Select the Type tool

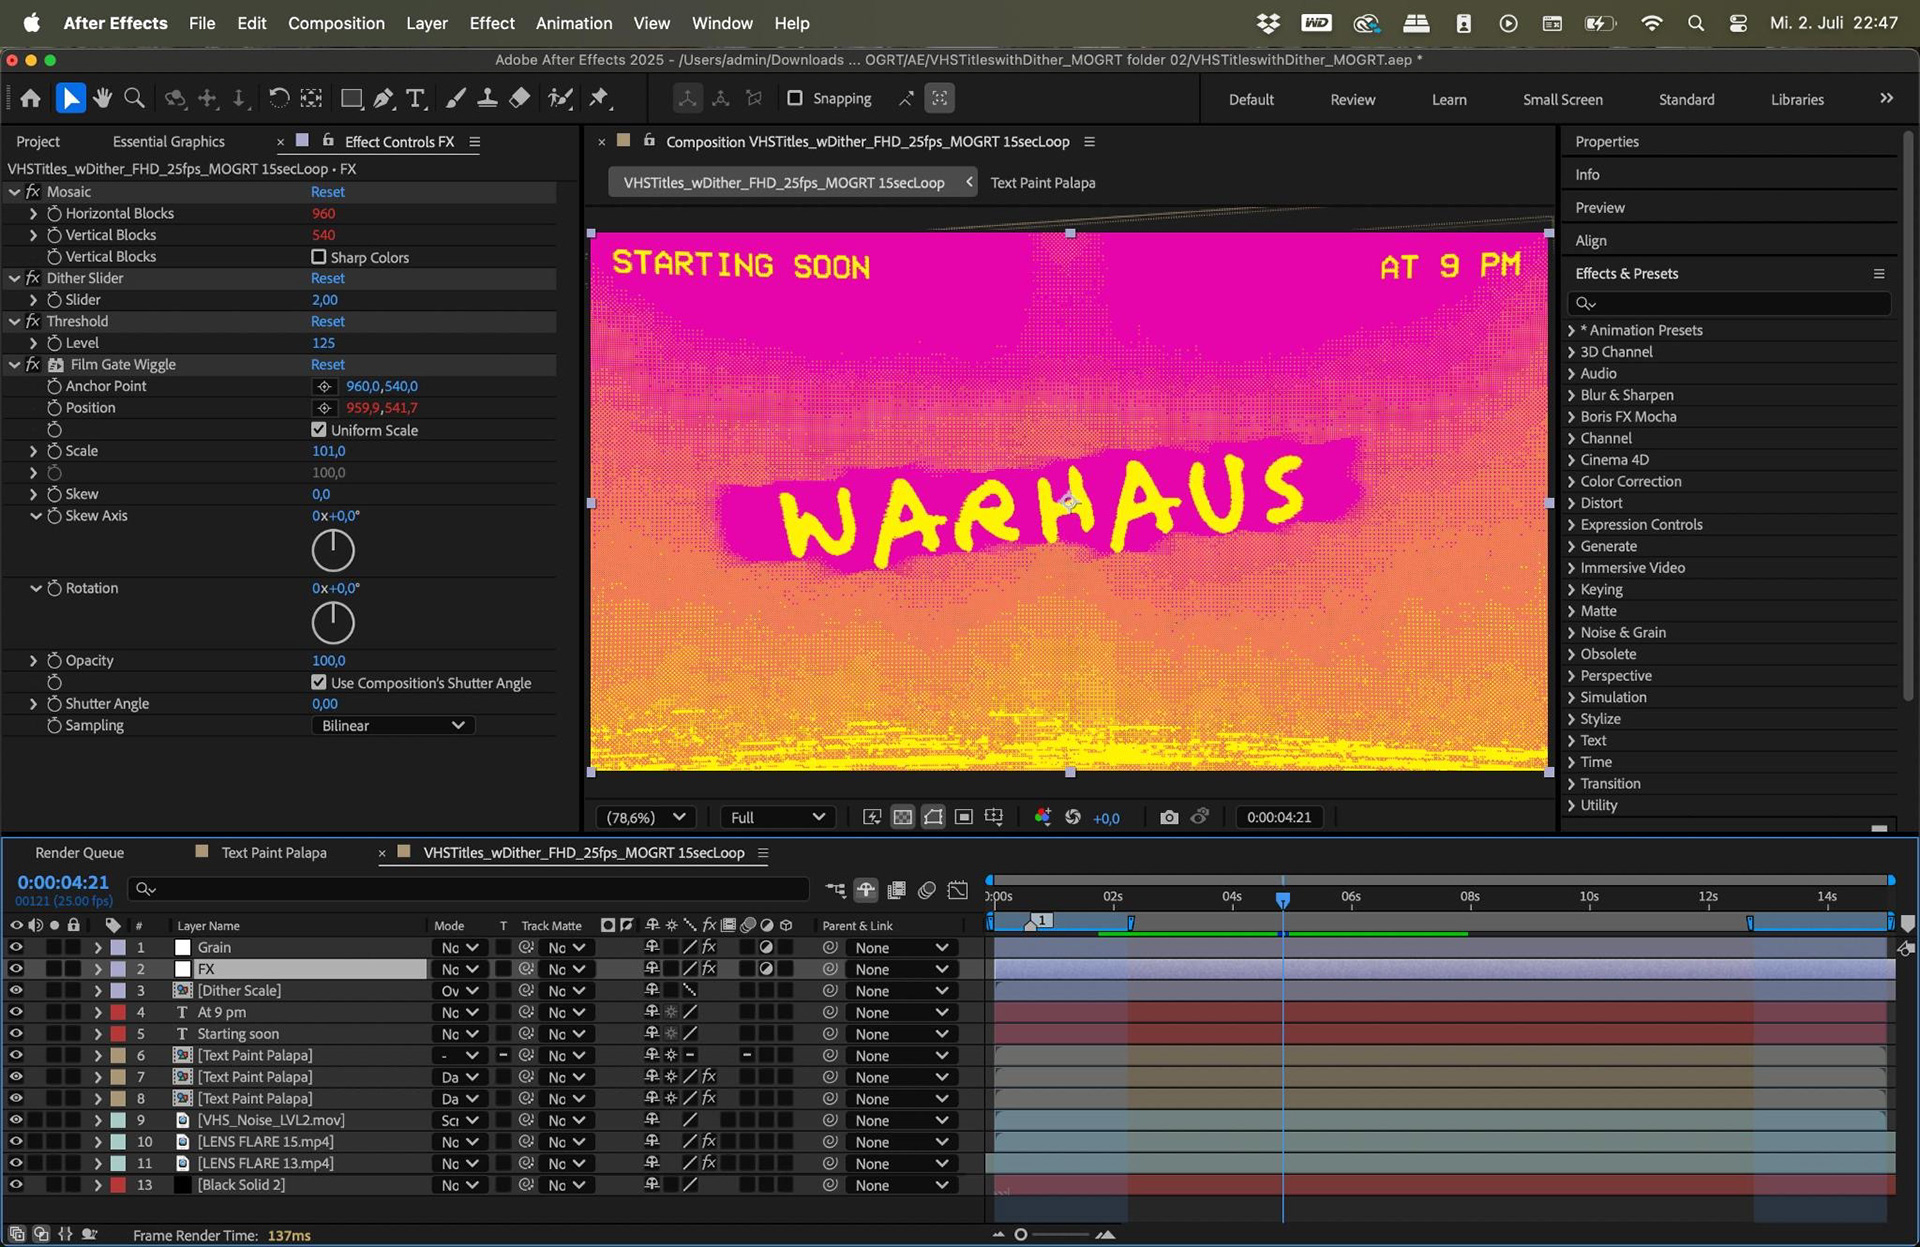416,98
